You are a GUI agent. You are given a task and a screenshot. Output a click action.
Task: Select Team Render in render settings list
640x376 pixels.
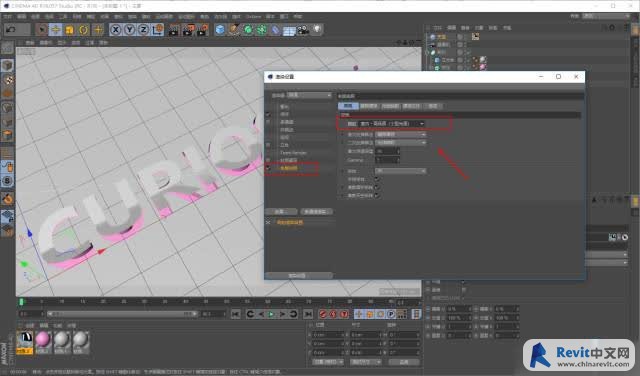pyautogui.click(x=293, y=152)
